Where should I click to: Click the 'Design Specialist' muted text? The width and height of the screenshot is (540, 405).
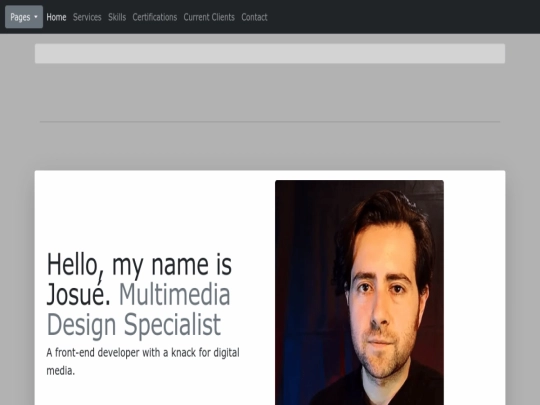[x=134, y=324]
